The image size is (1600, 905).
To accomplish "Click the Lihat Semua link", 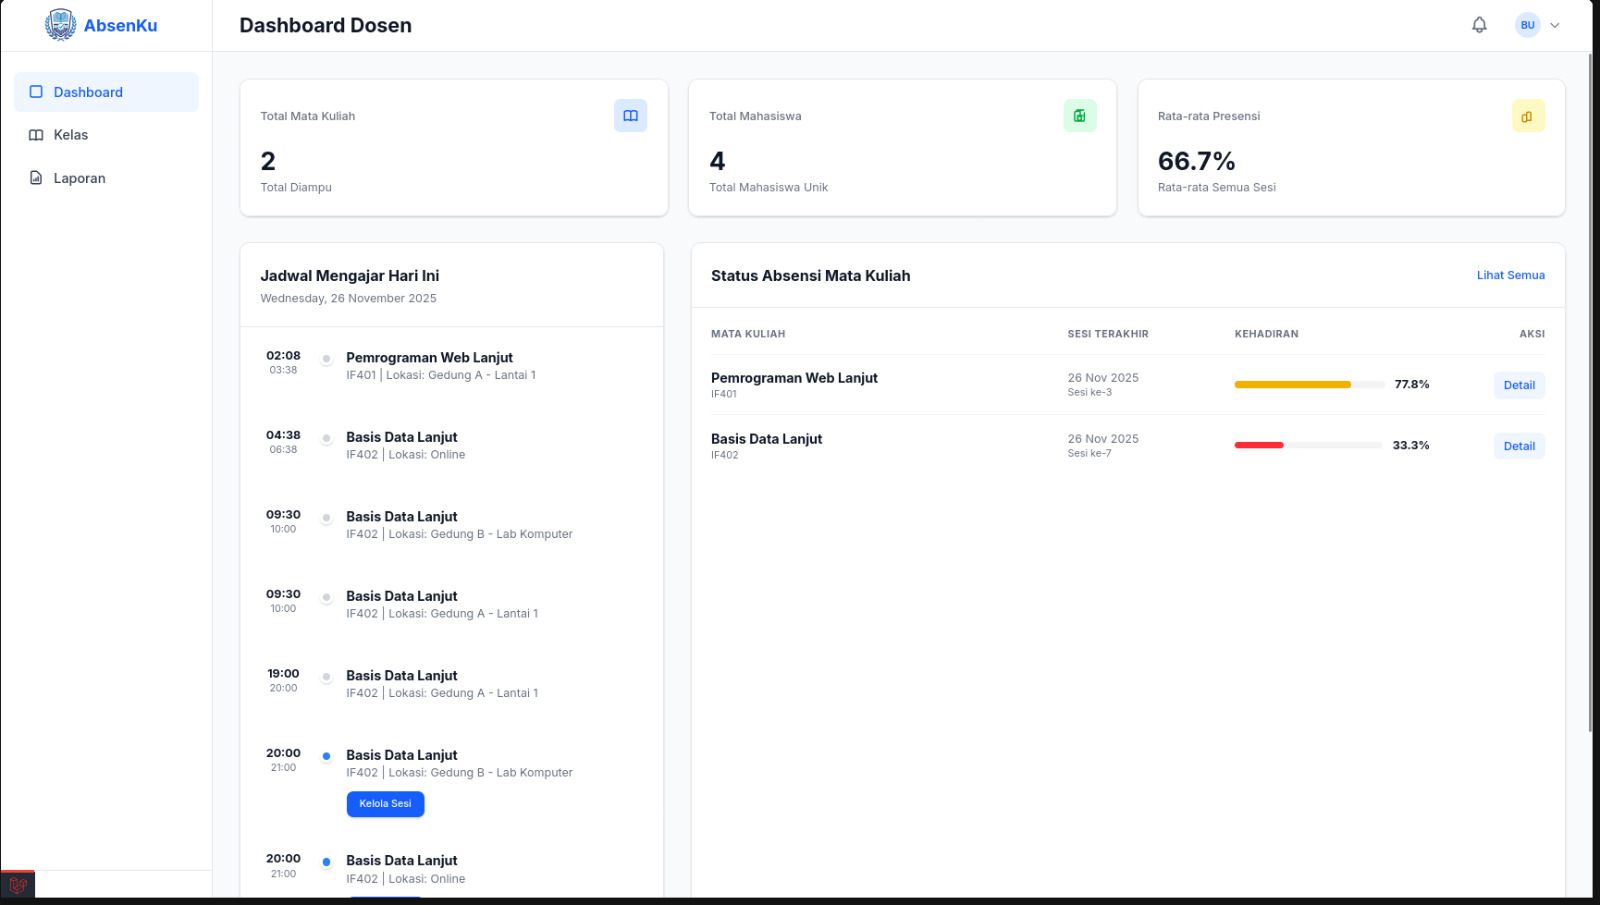I will [x=1510, y=275].
